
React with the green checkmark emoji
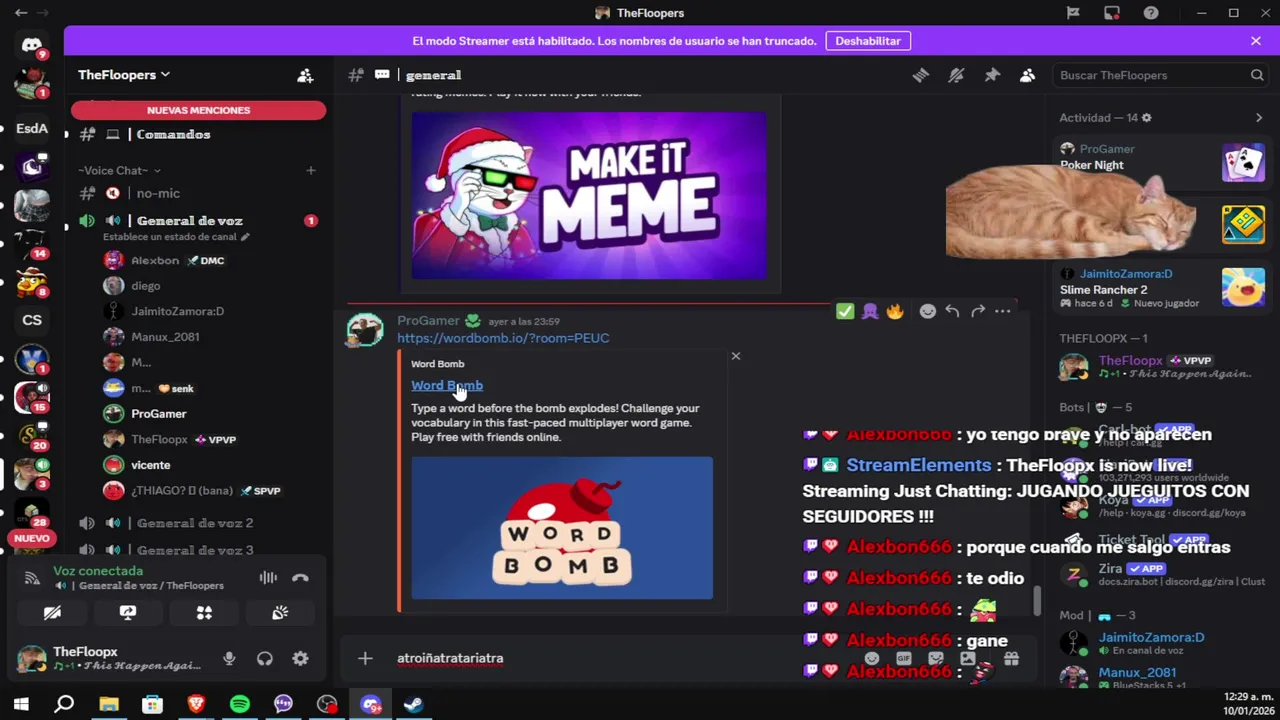tap(845, 311)
